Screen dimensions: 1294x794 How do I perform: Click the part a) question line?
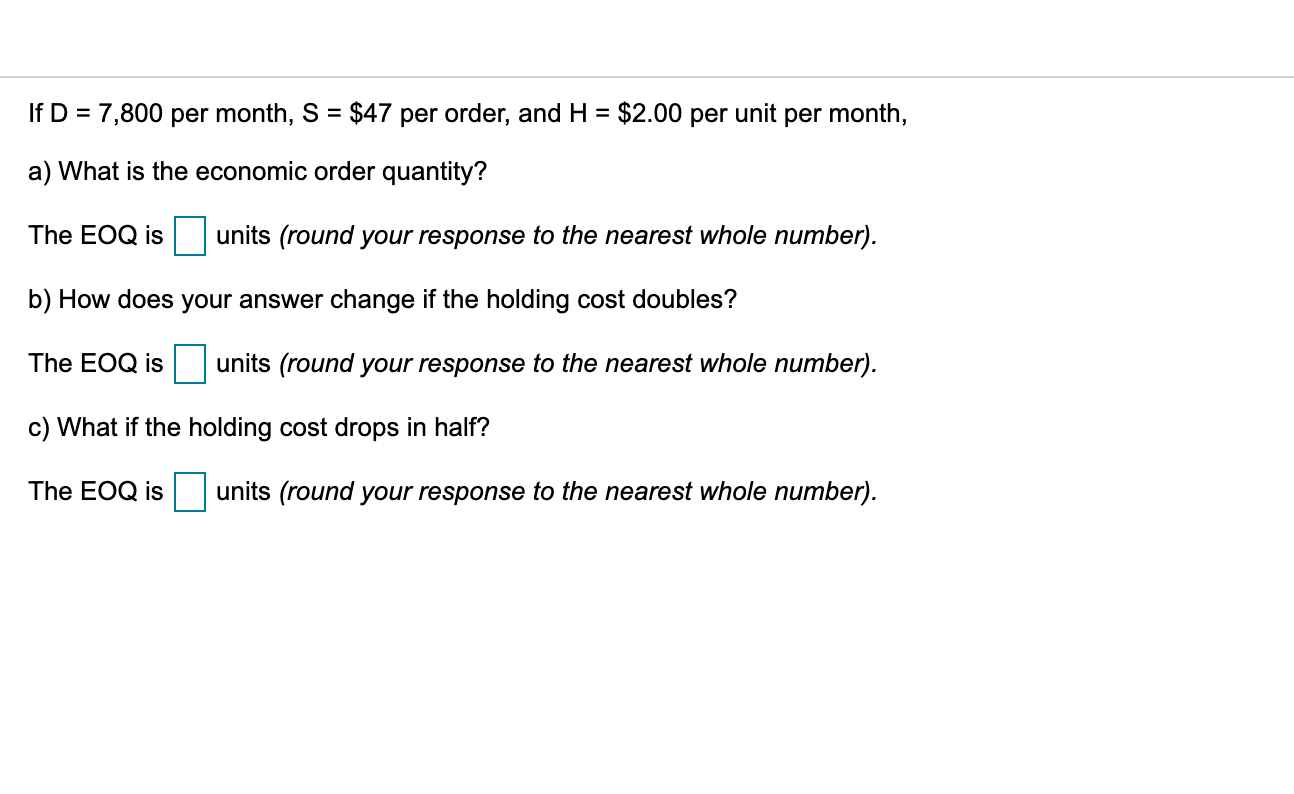(257, 171)
